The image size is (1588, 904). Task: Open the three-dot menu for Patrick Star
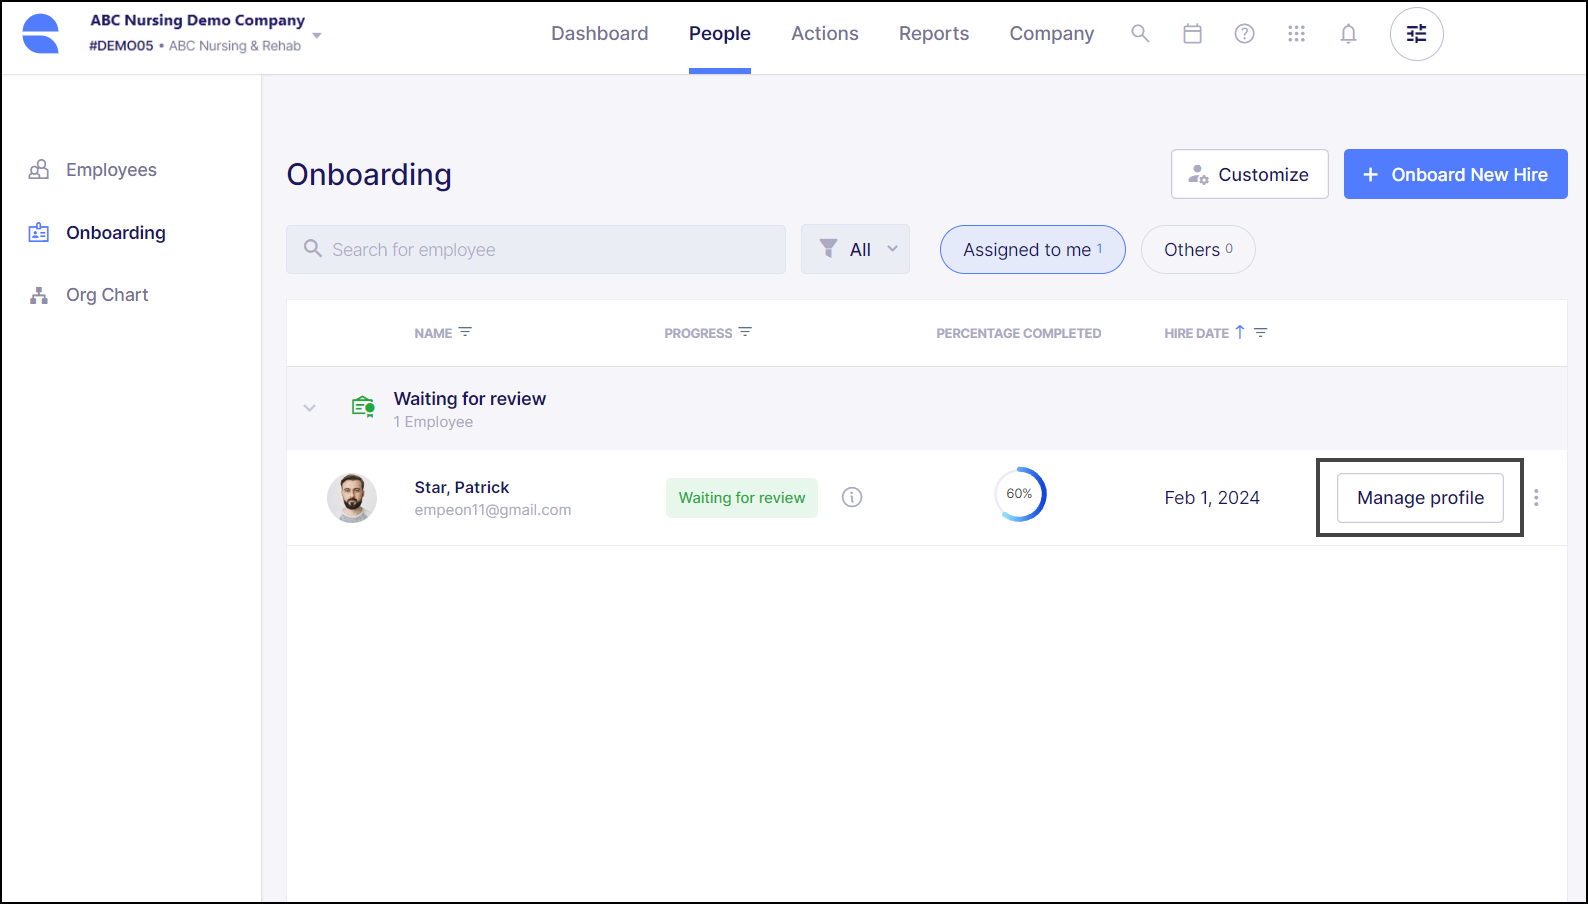(1536, 497)
